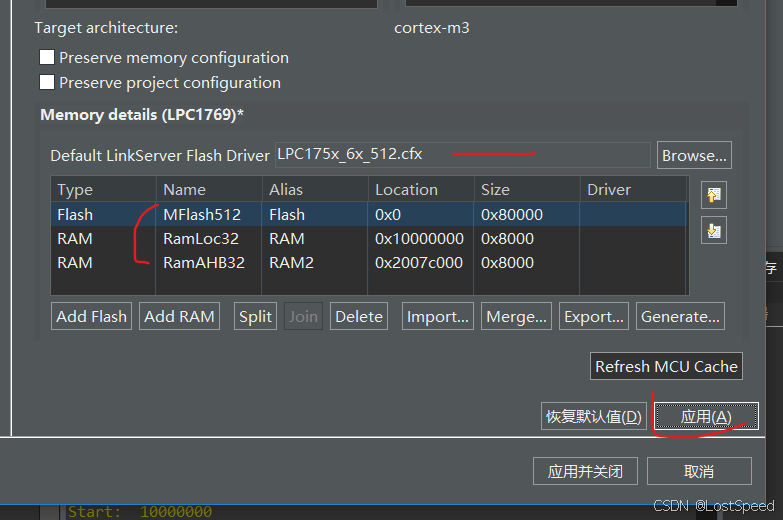
Task: Move selected memory row up
Action: [x=714, y=194]
